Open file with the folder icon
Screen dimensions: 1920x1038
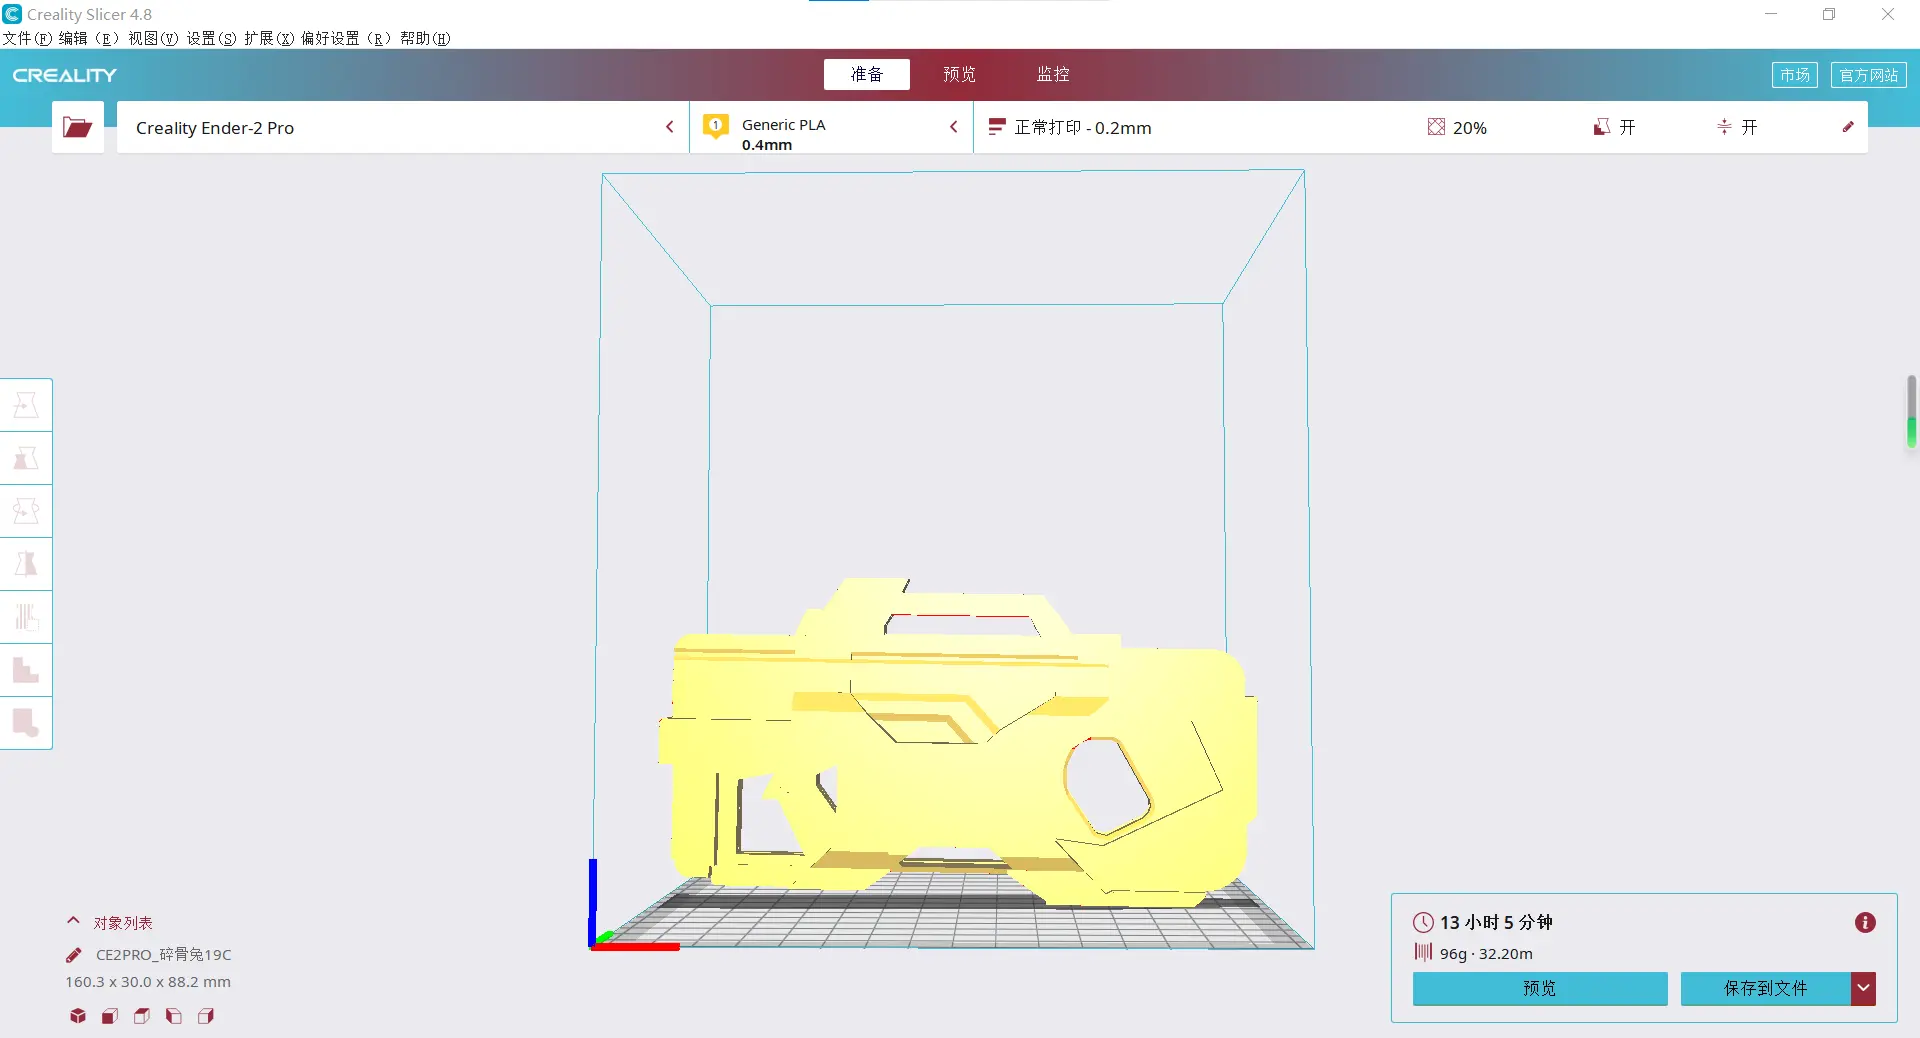77,127
